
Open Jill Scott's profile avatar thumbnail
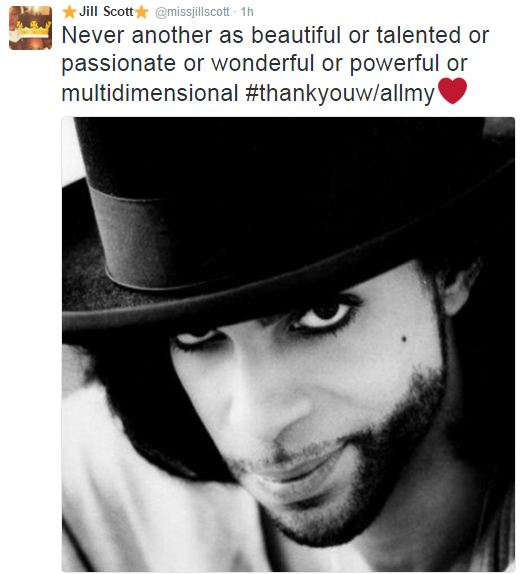point(30,28)
